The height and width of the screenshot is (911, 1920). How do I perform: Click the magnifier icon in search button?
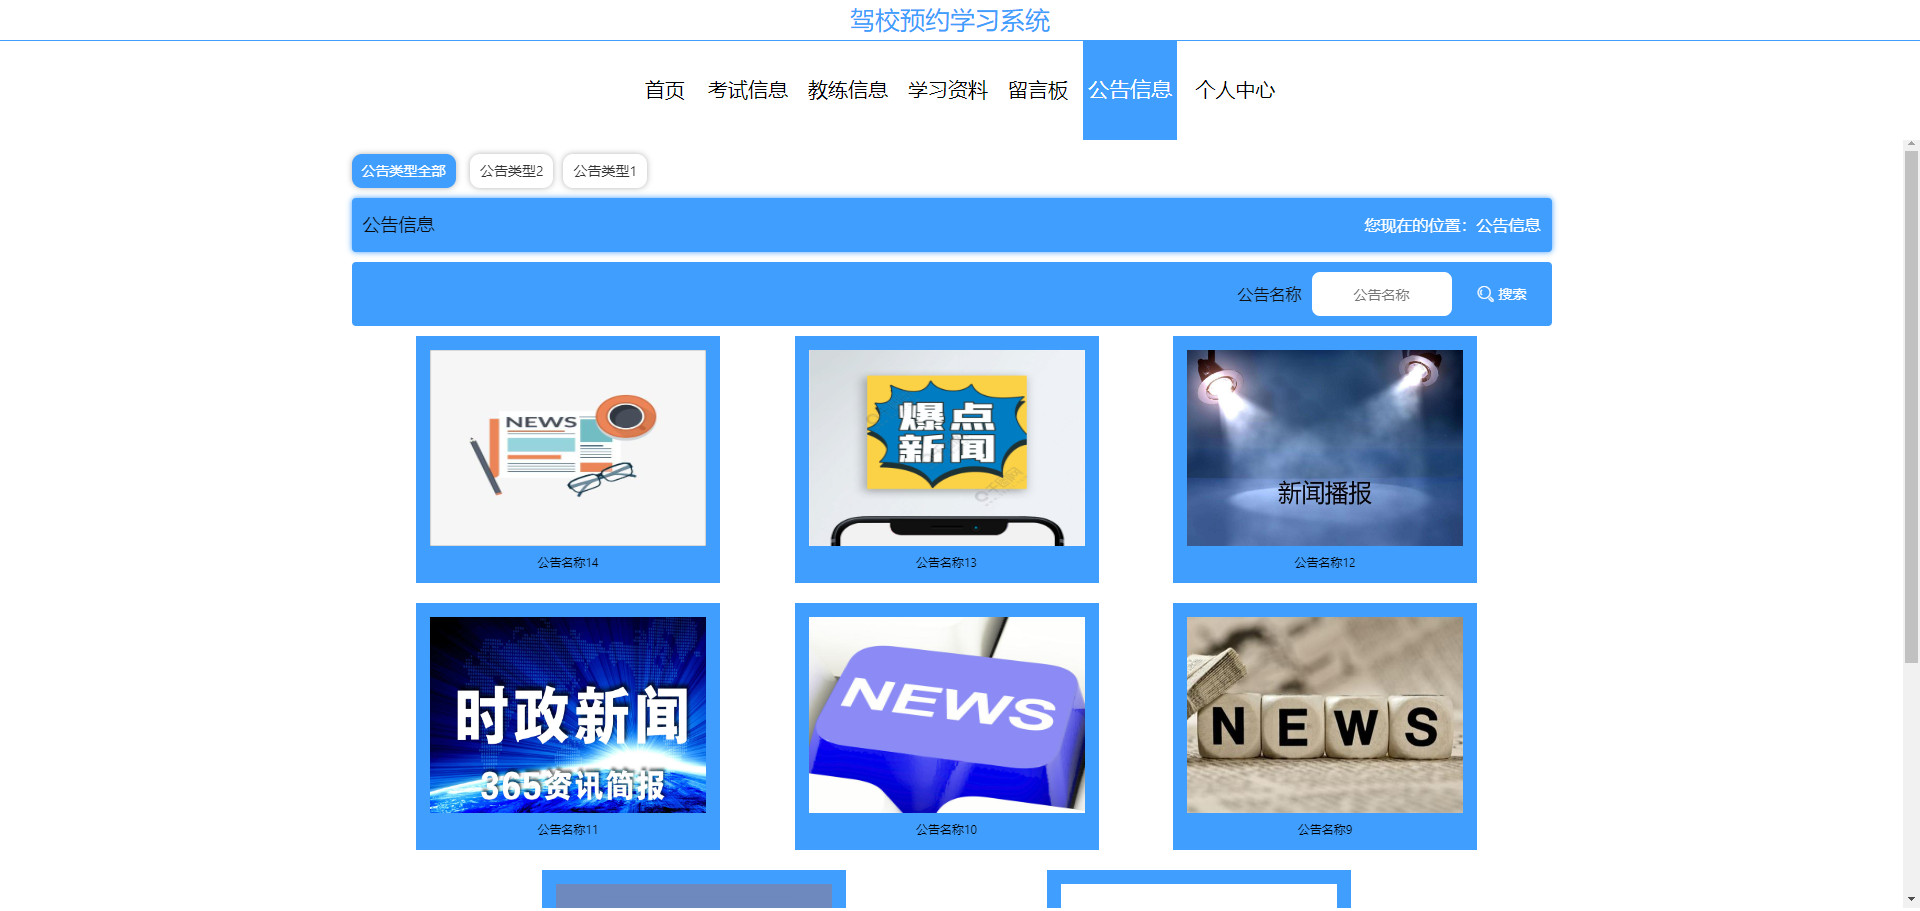click(1485, 294)
